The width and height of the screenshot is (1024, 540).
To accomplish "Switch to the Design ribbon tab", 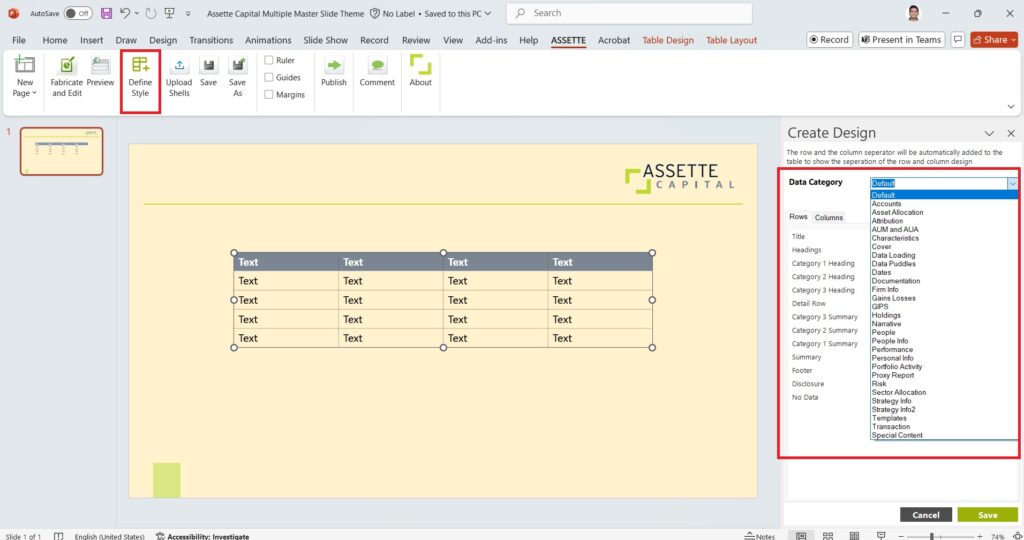I will 163,40.
